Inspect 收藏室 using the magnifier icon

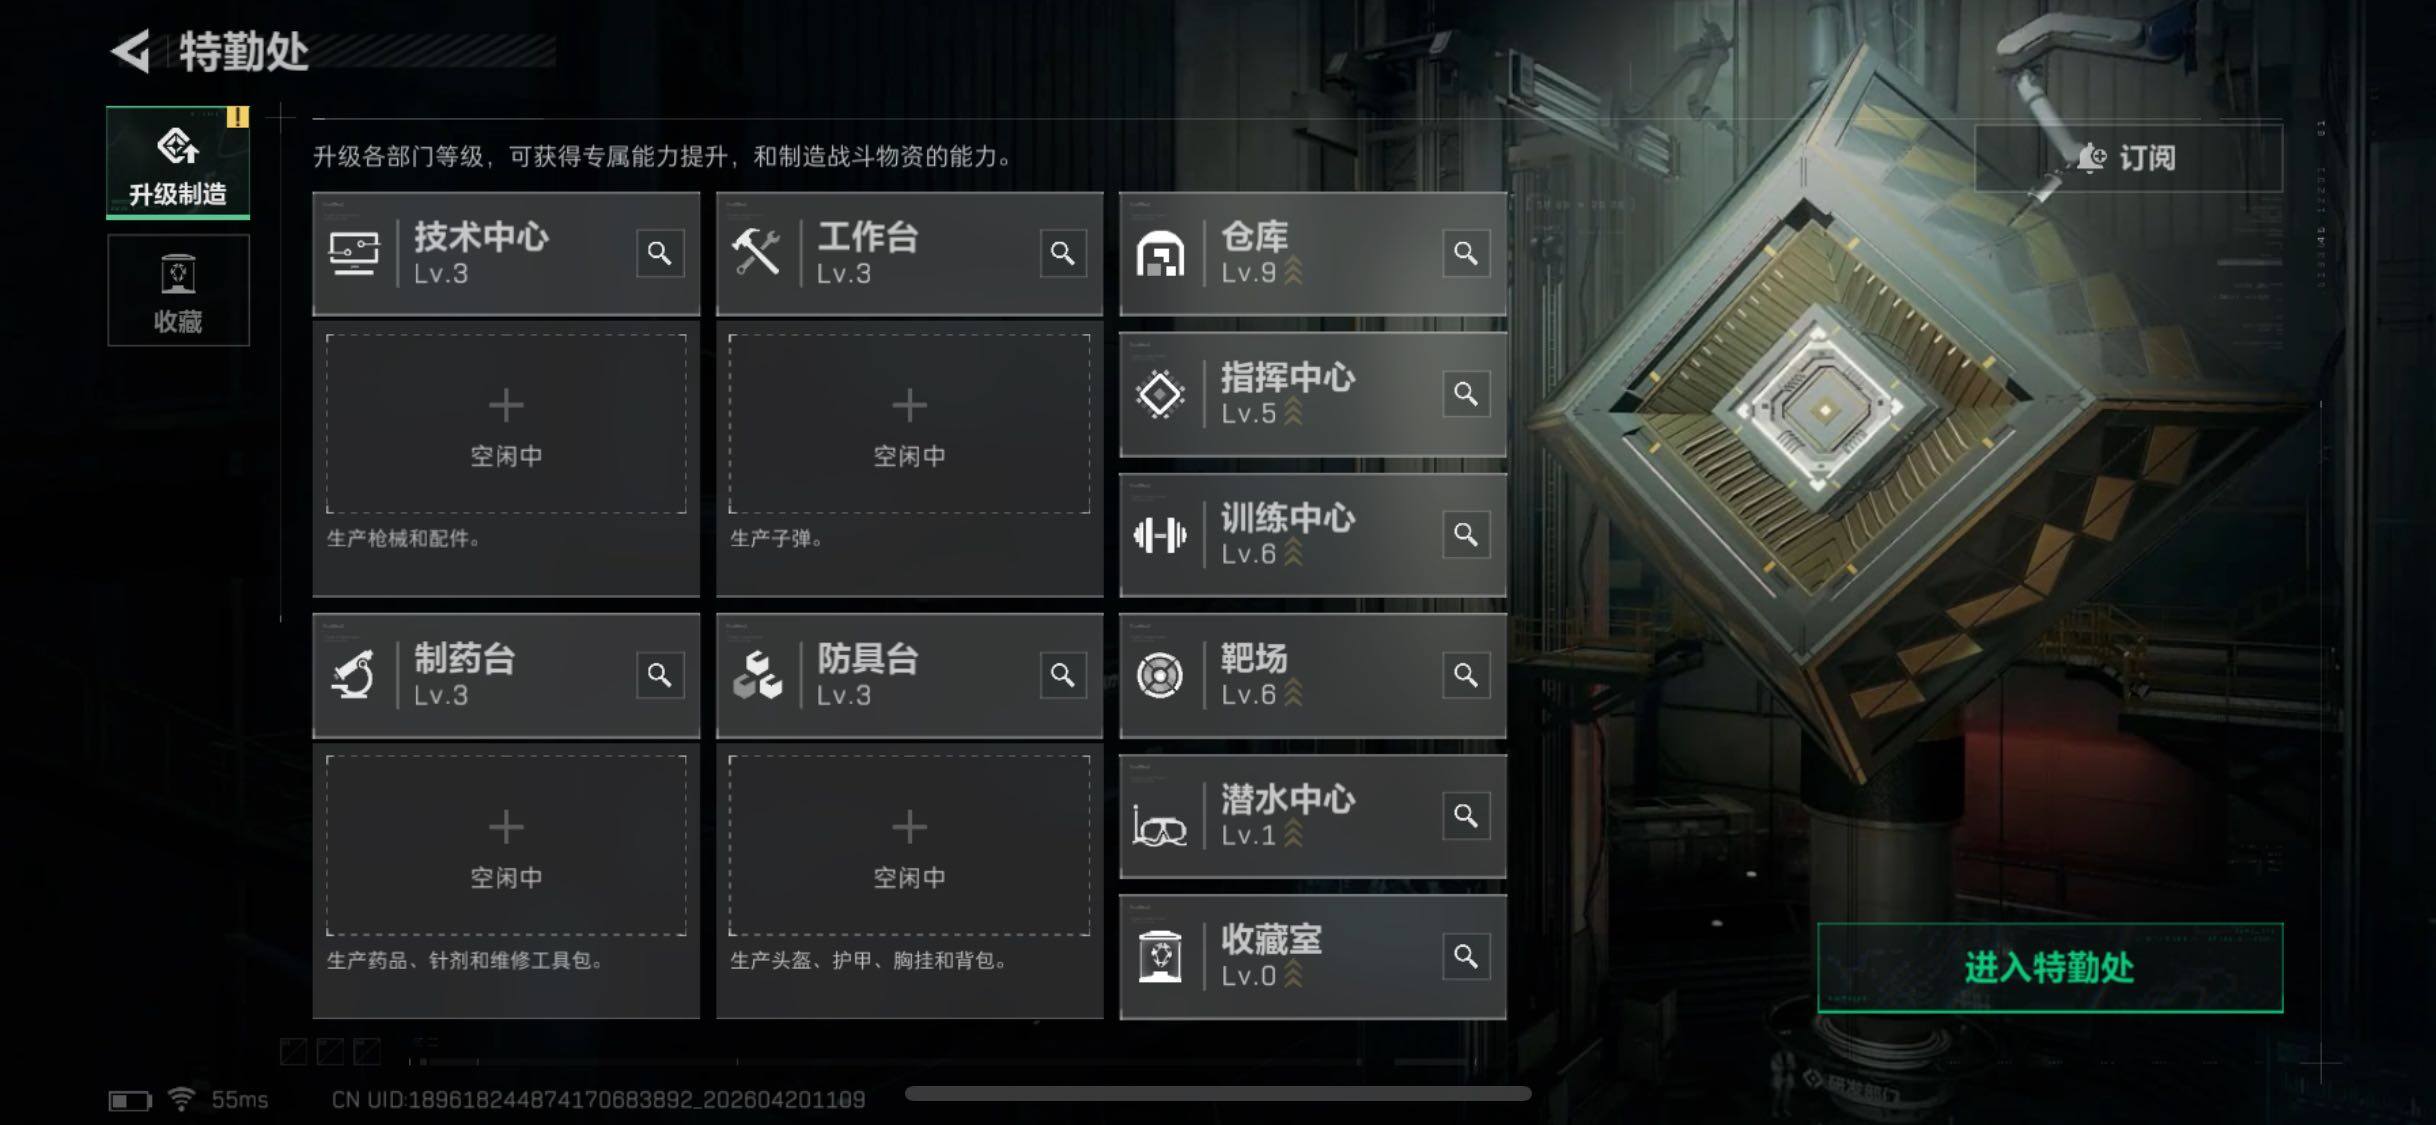(1466, 957)
